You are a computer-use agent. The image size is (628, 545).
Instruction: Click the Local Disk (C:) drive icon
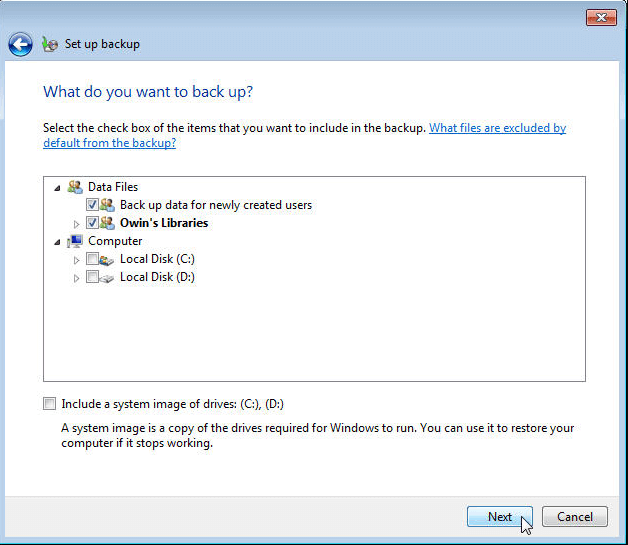coord(107,260)
